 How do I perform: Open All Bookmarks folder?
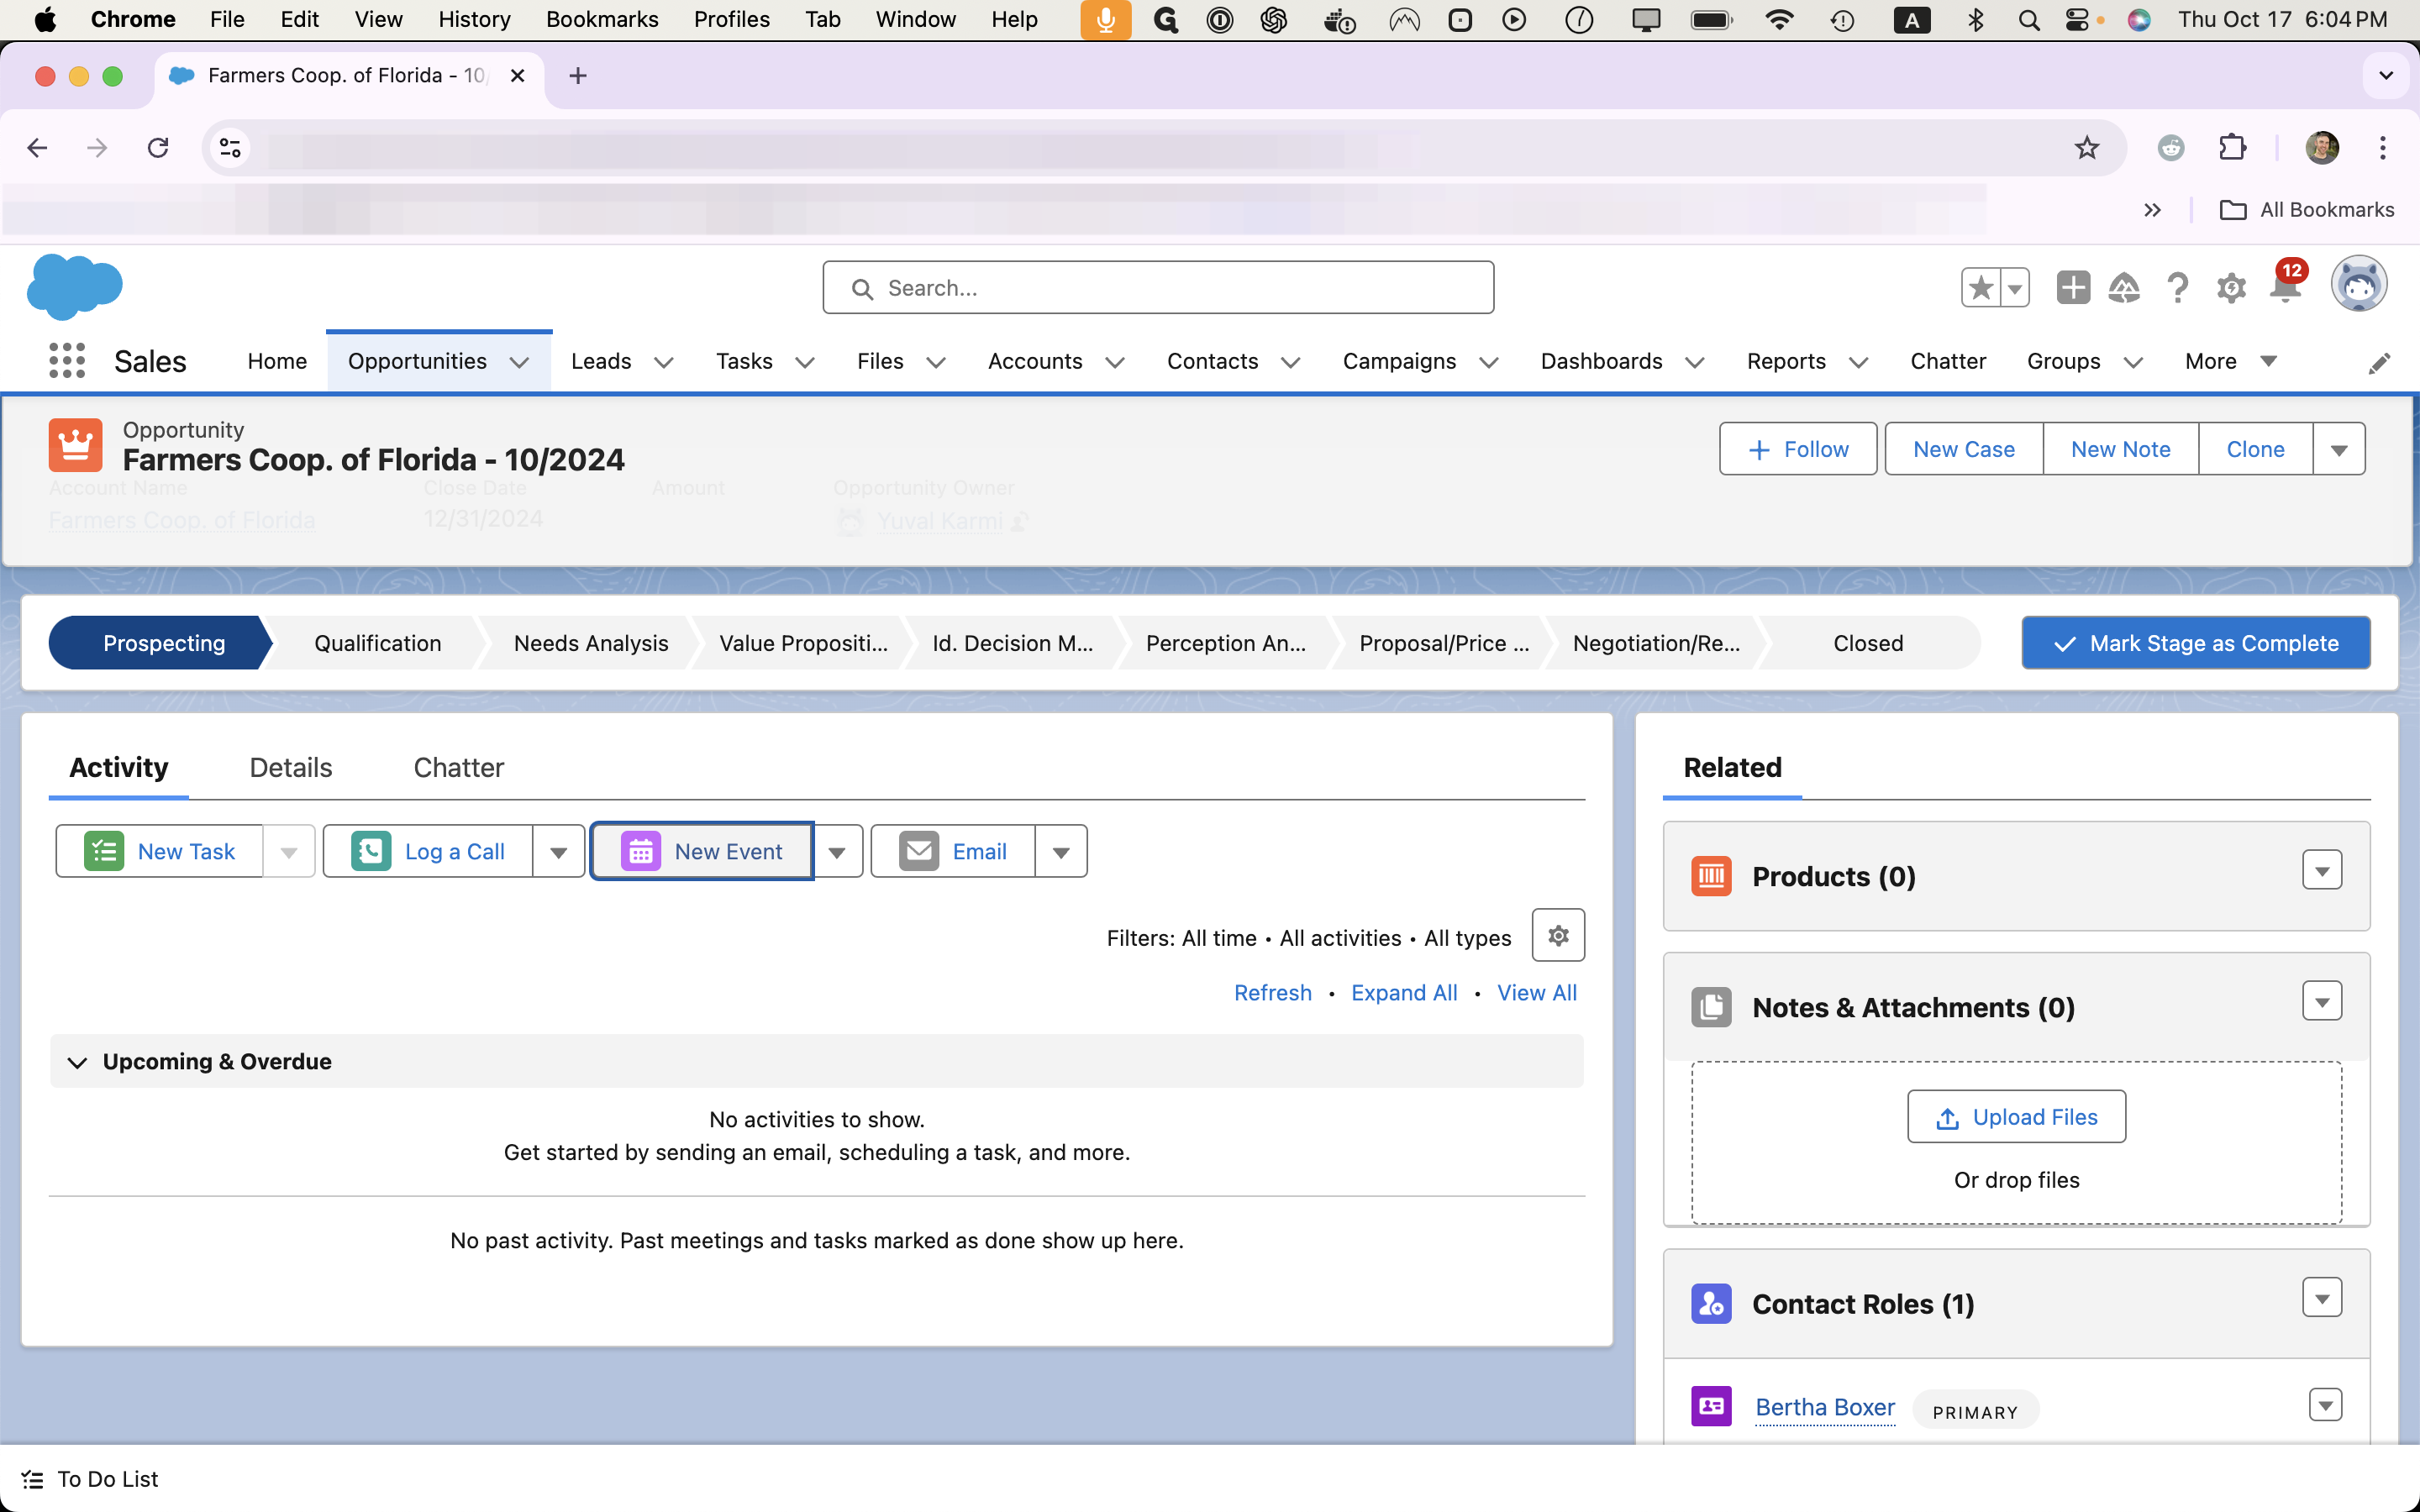click(2306, 210)
